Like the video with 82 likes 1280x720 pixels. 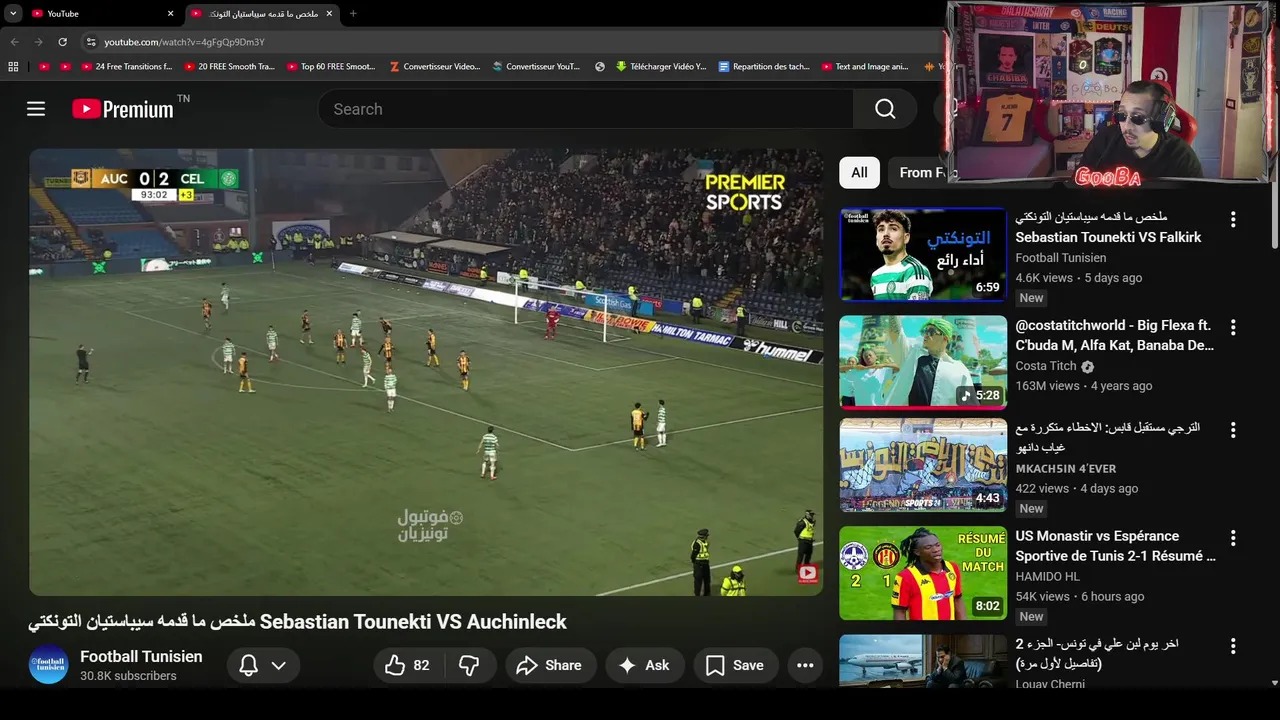[407, 665]
